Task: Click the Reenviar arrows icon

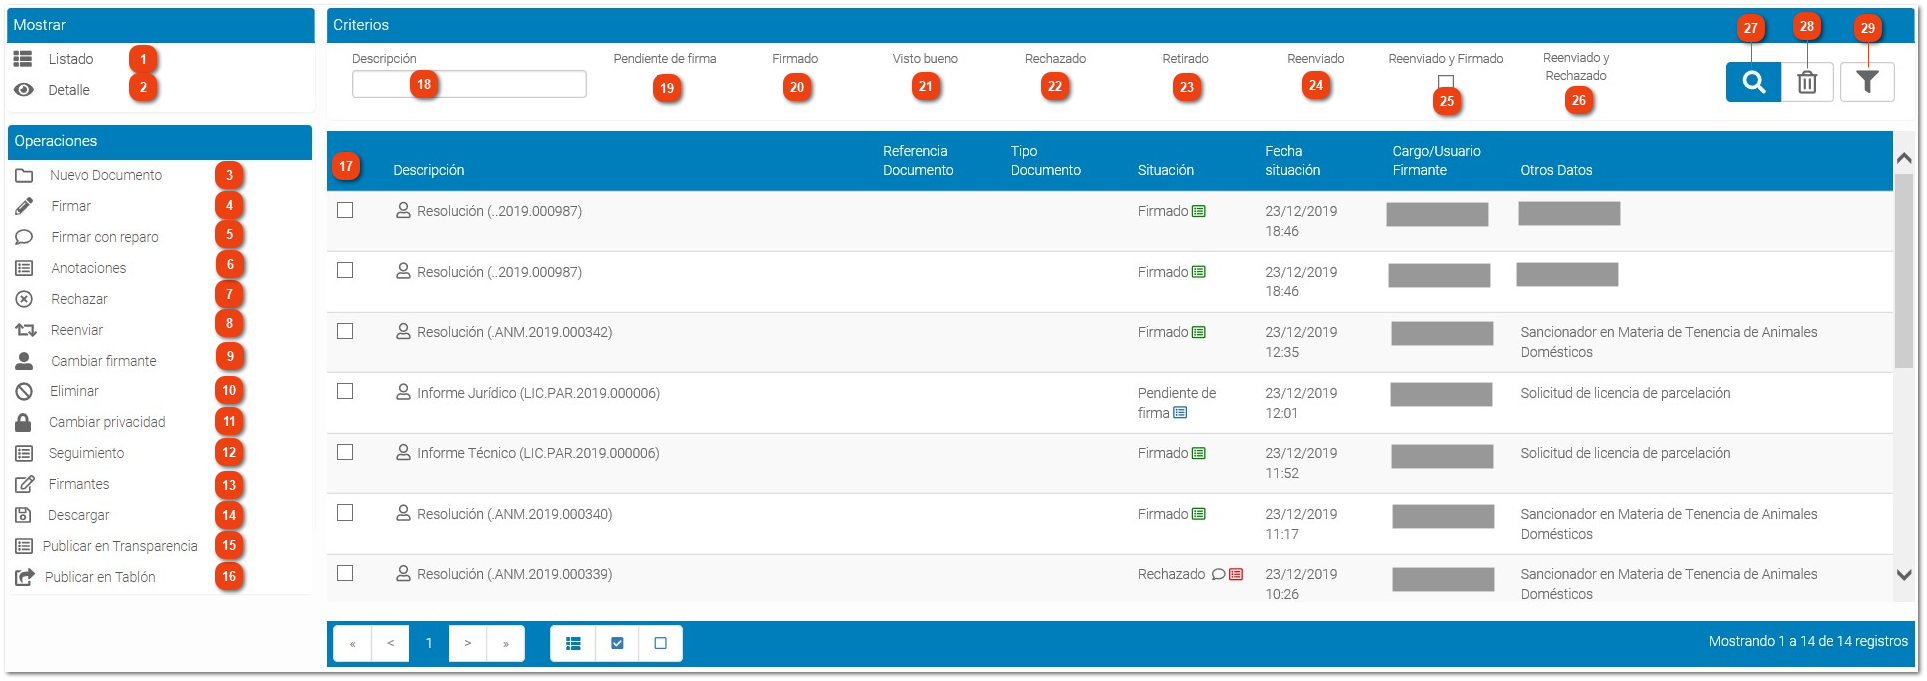Action: point(25,330)
